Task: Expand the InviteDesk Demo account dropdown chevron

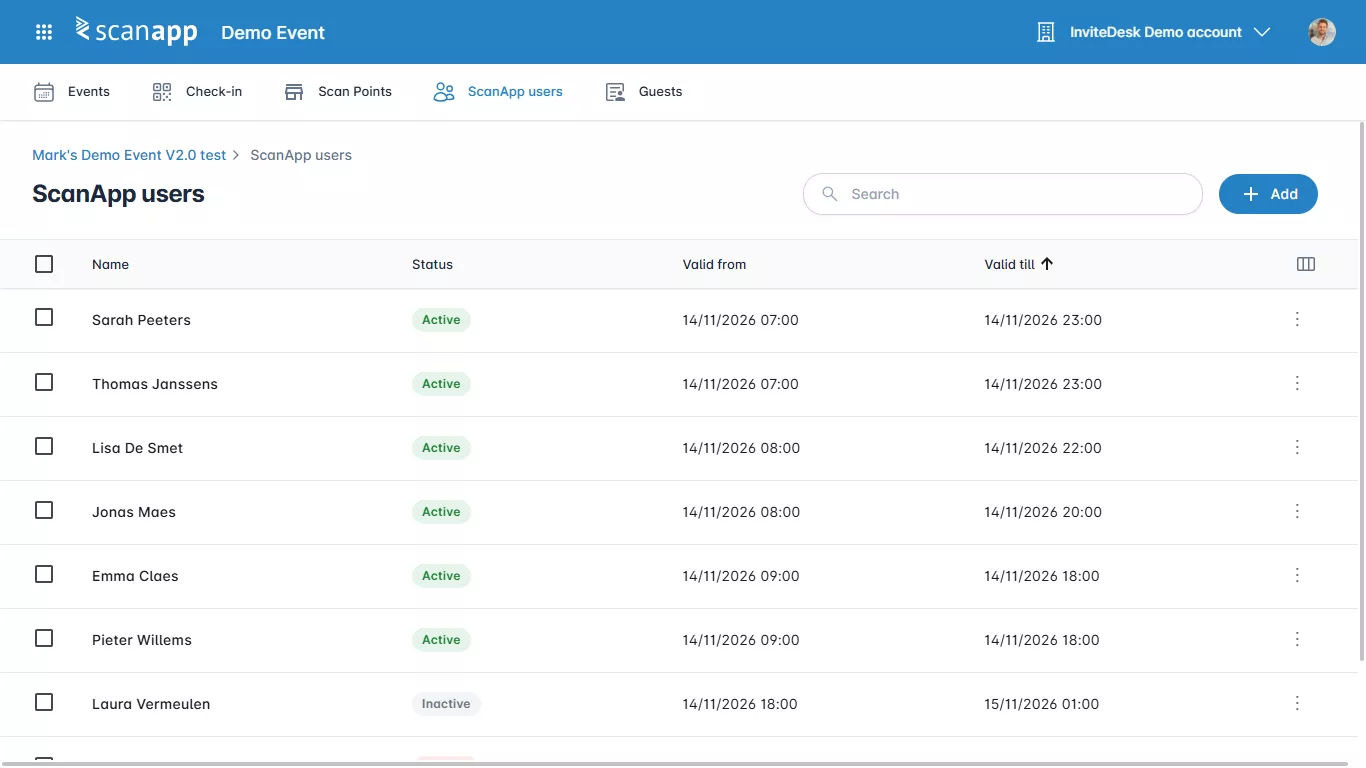Action: [1262, 32]
